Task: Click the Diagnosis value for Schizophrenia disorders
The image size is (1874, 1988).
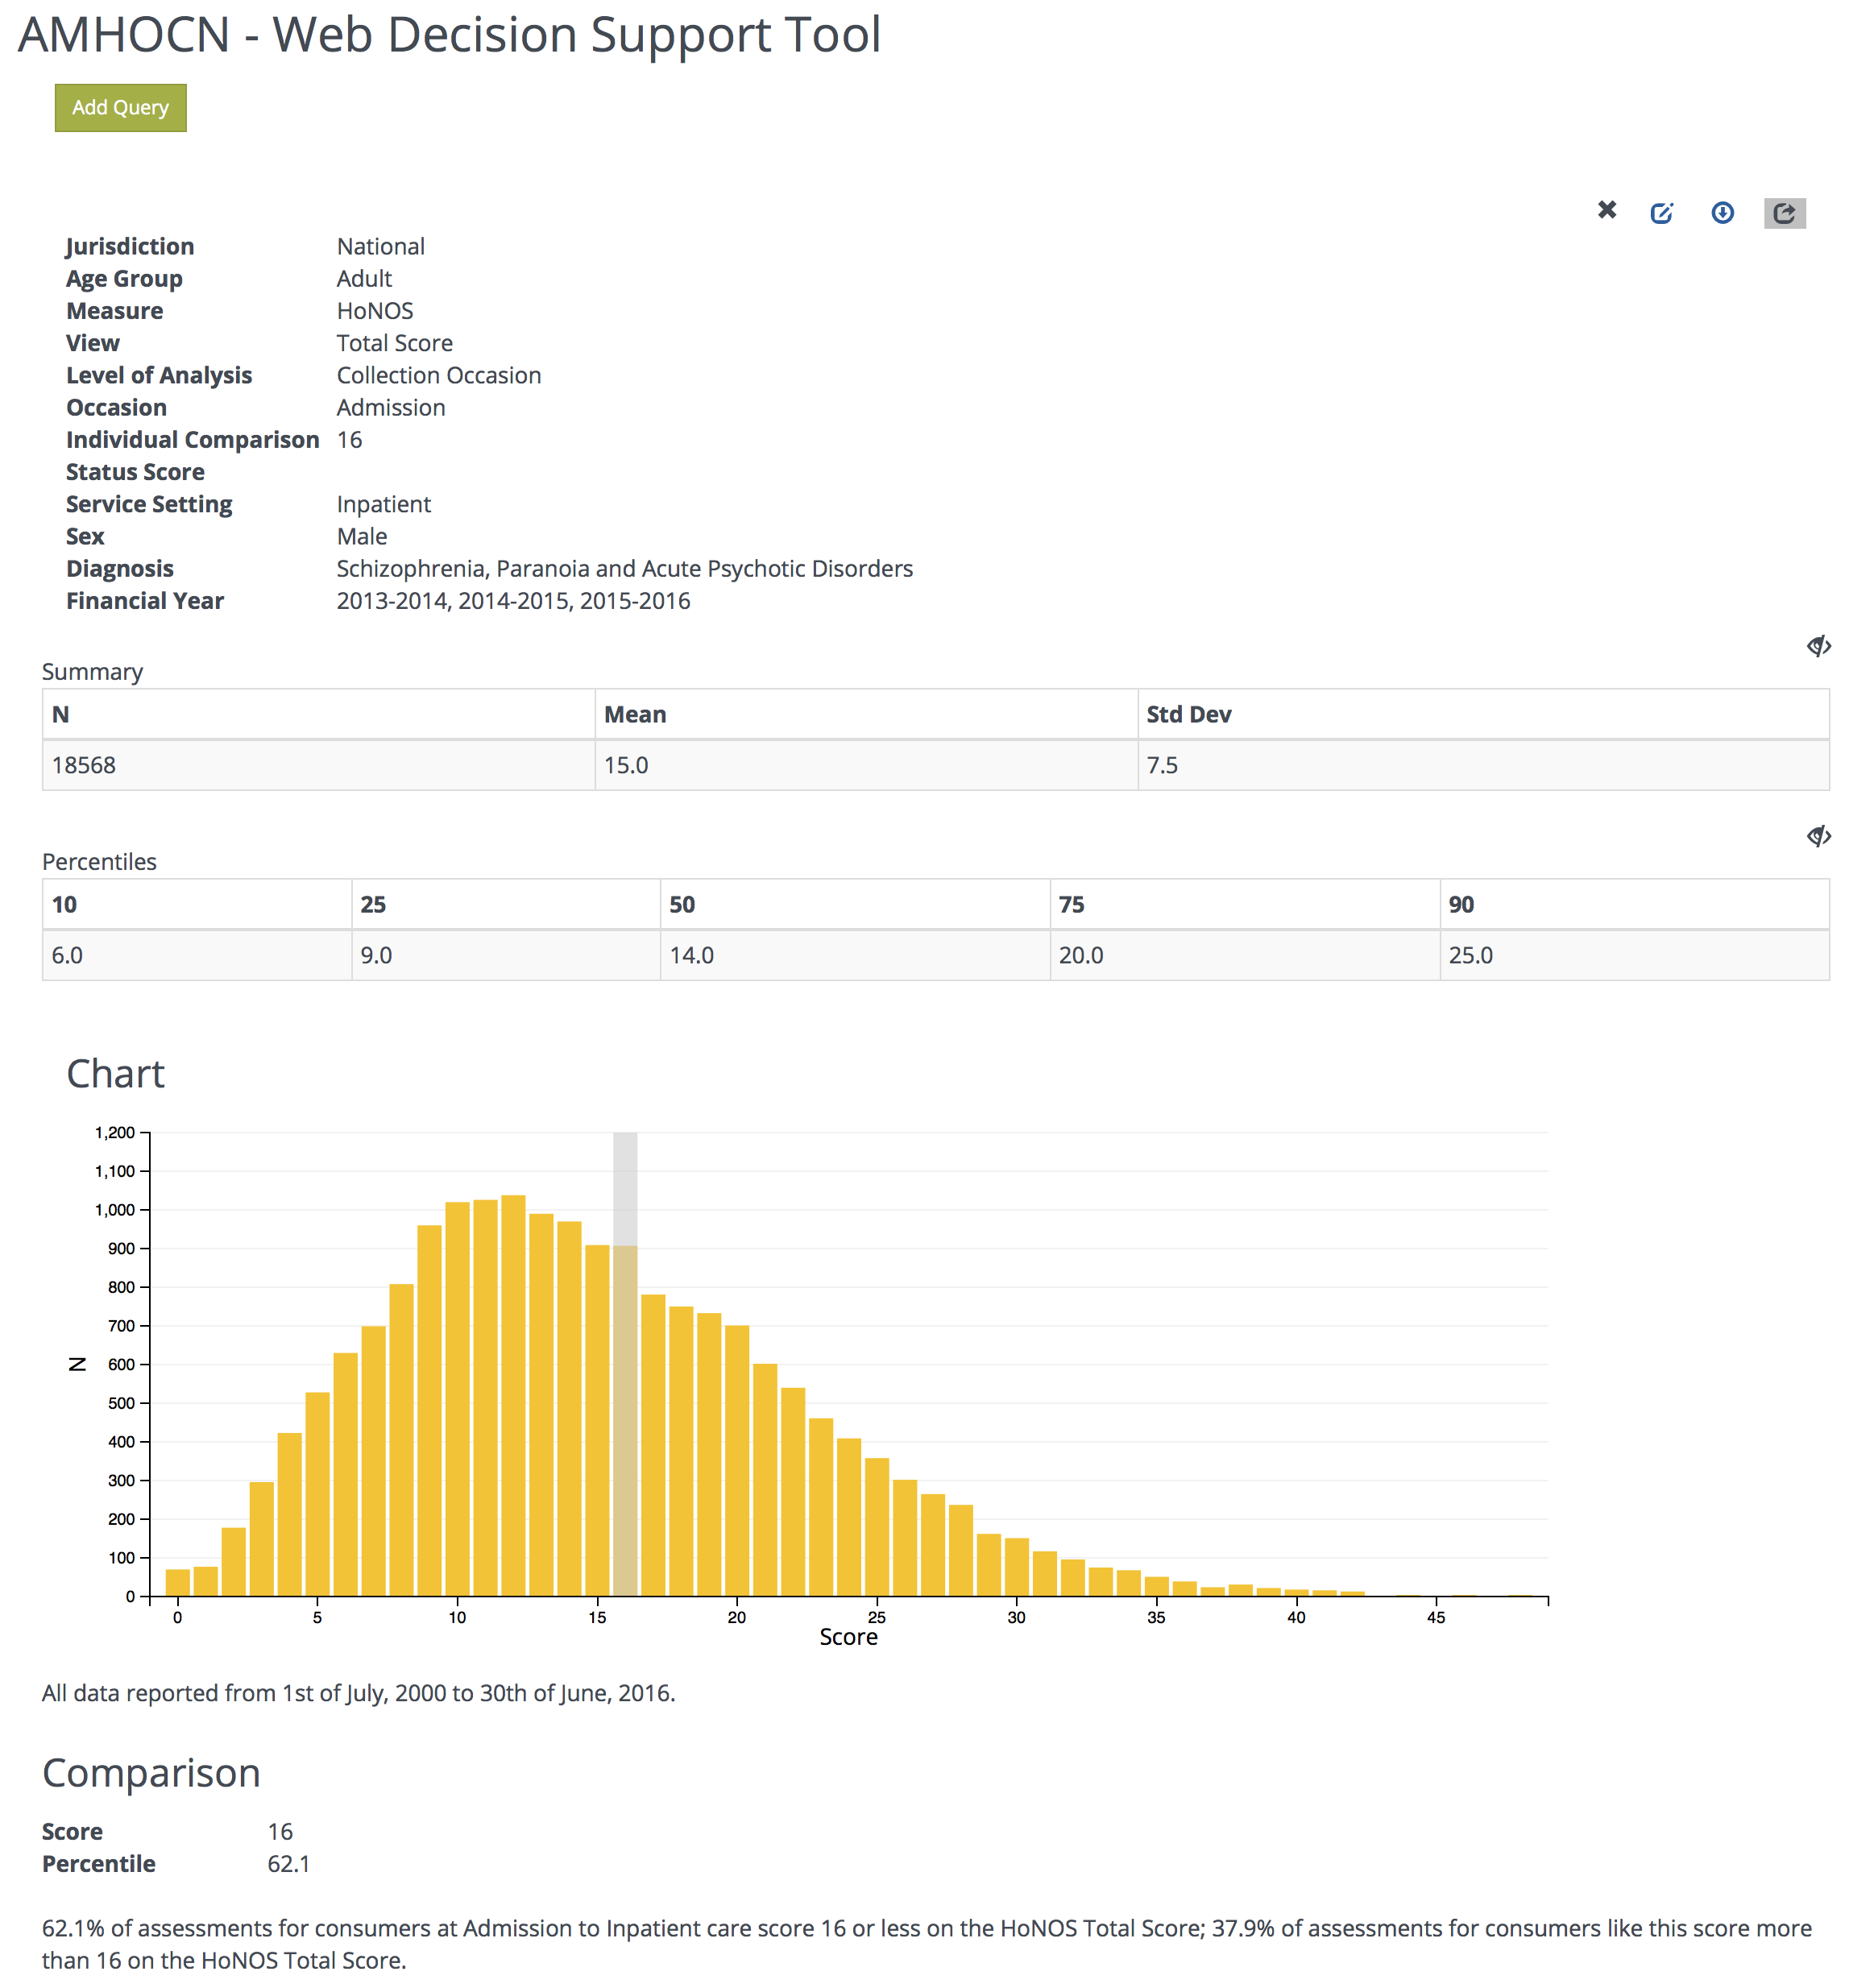Action: [623, 568]
